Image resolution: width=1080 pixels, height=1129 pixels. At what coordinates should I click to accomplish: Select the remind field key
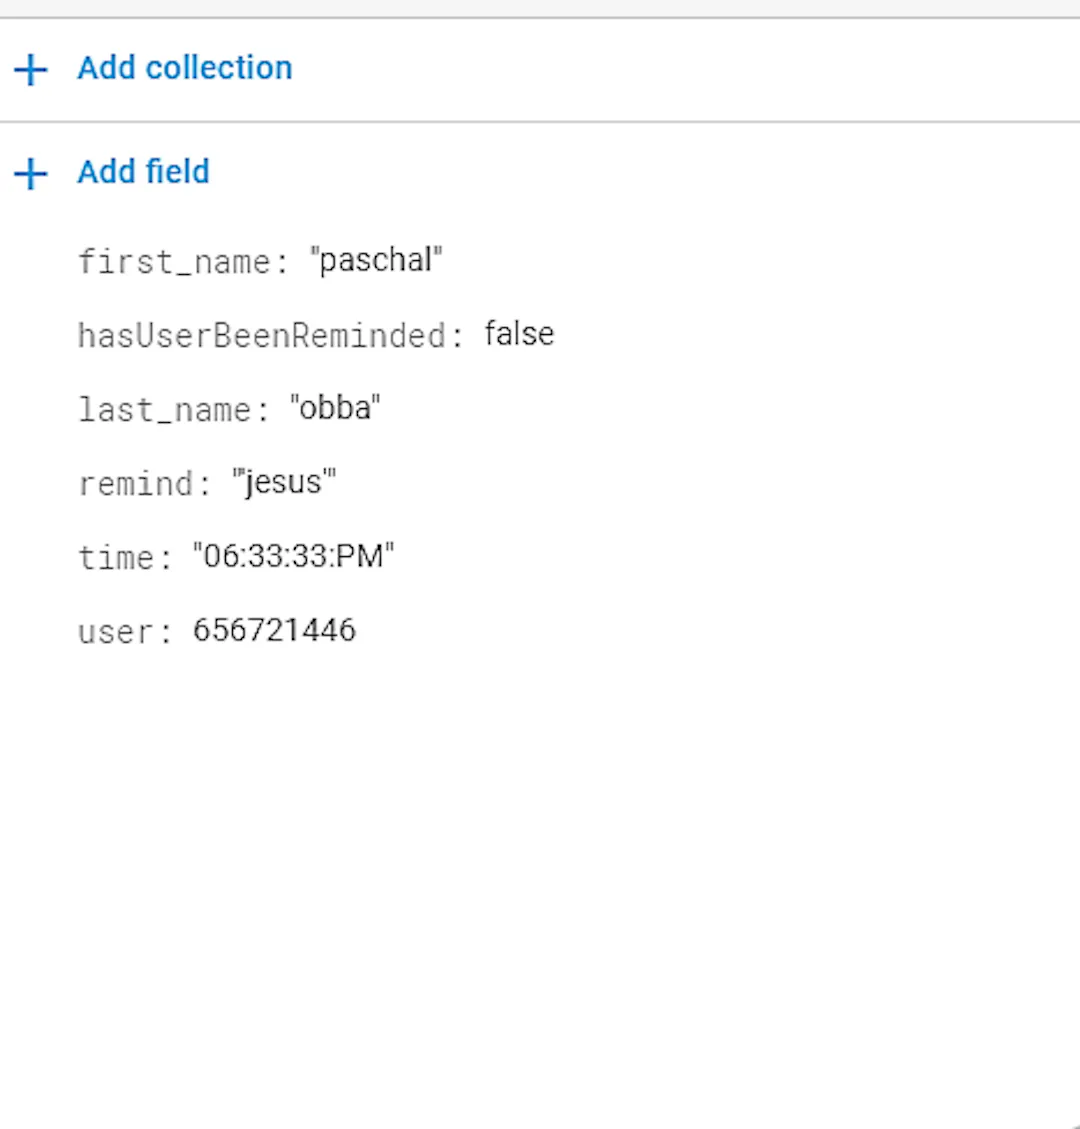tap(135, 484)
